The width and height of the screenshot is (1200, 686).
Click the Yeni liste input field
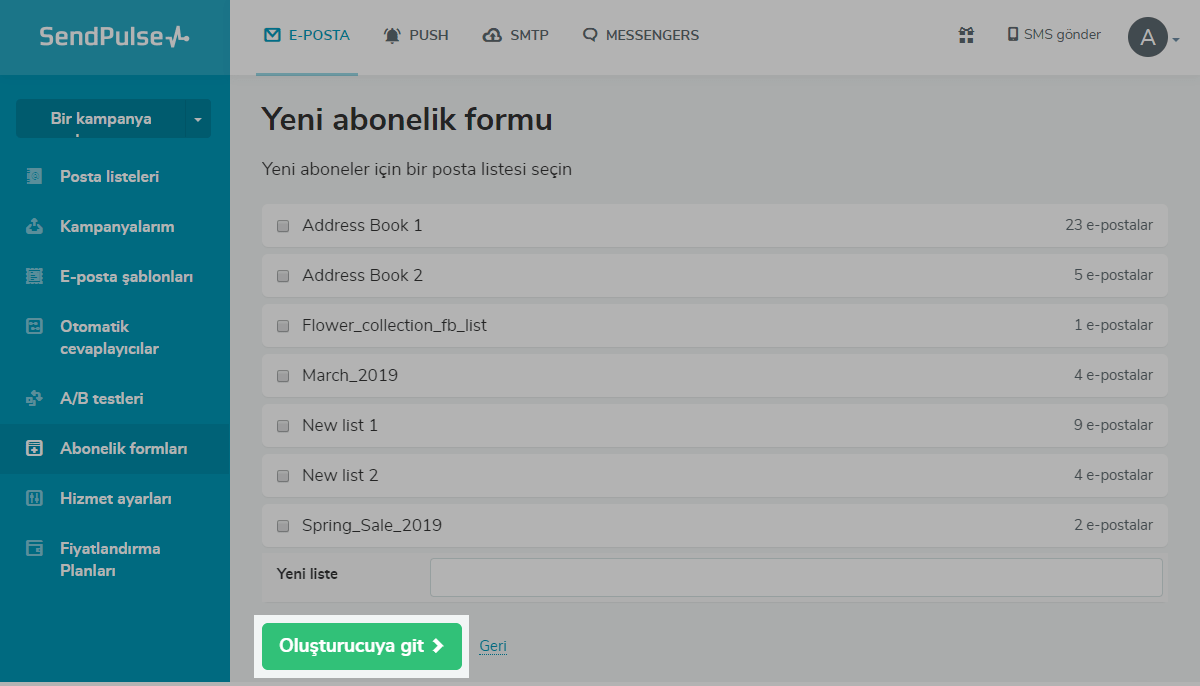[796, 577]
